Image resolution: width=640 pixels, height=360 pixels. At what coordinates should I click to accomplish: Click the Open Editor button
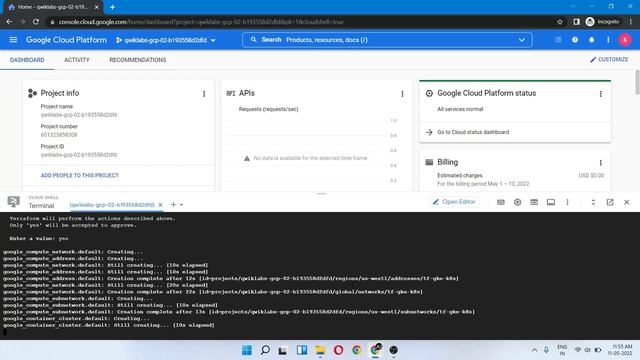coord(454,202)
